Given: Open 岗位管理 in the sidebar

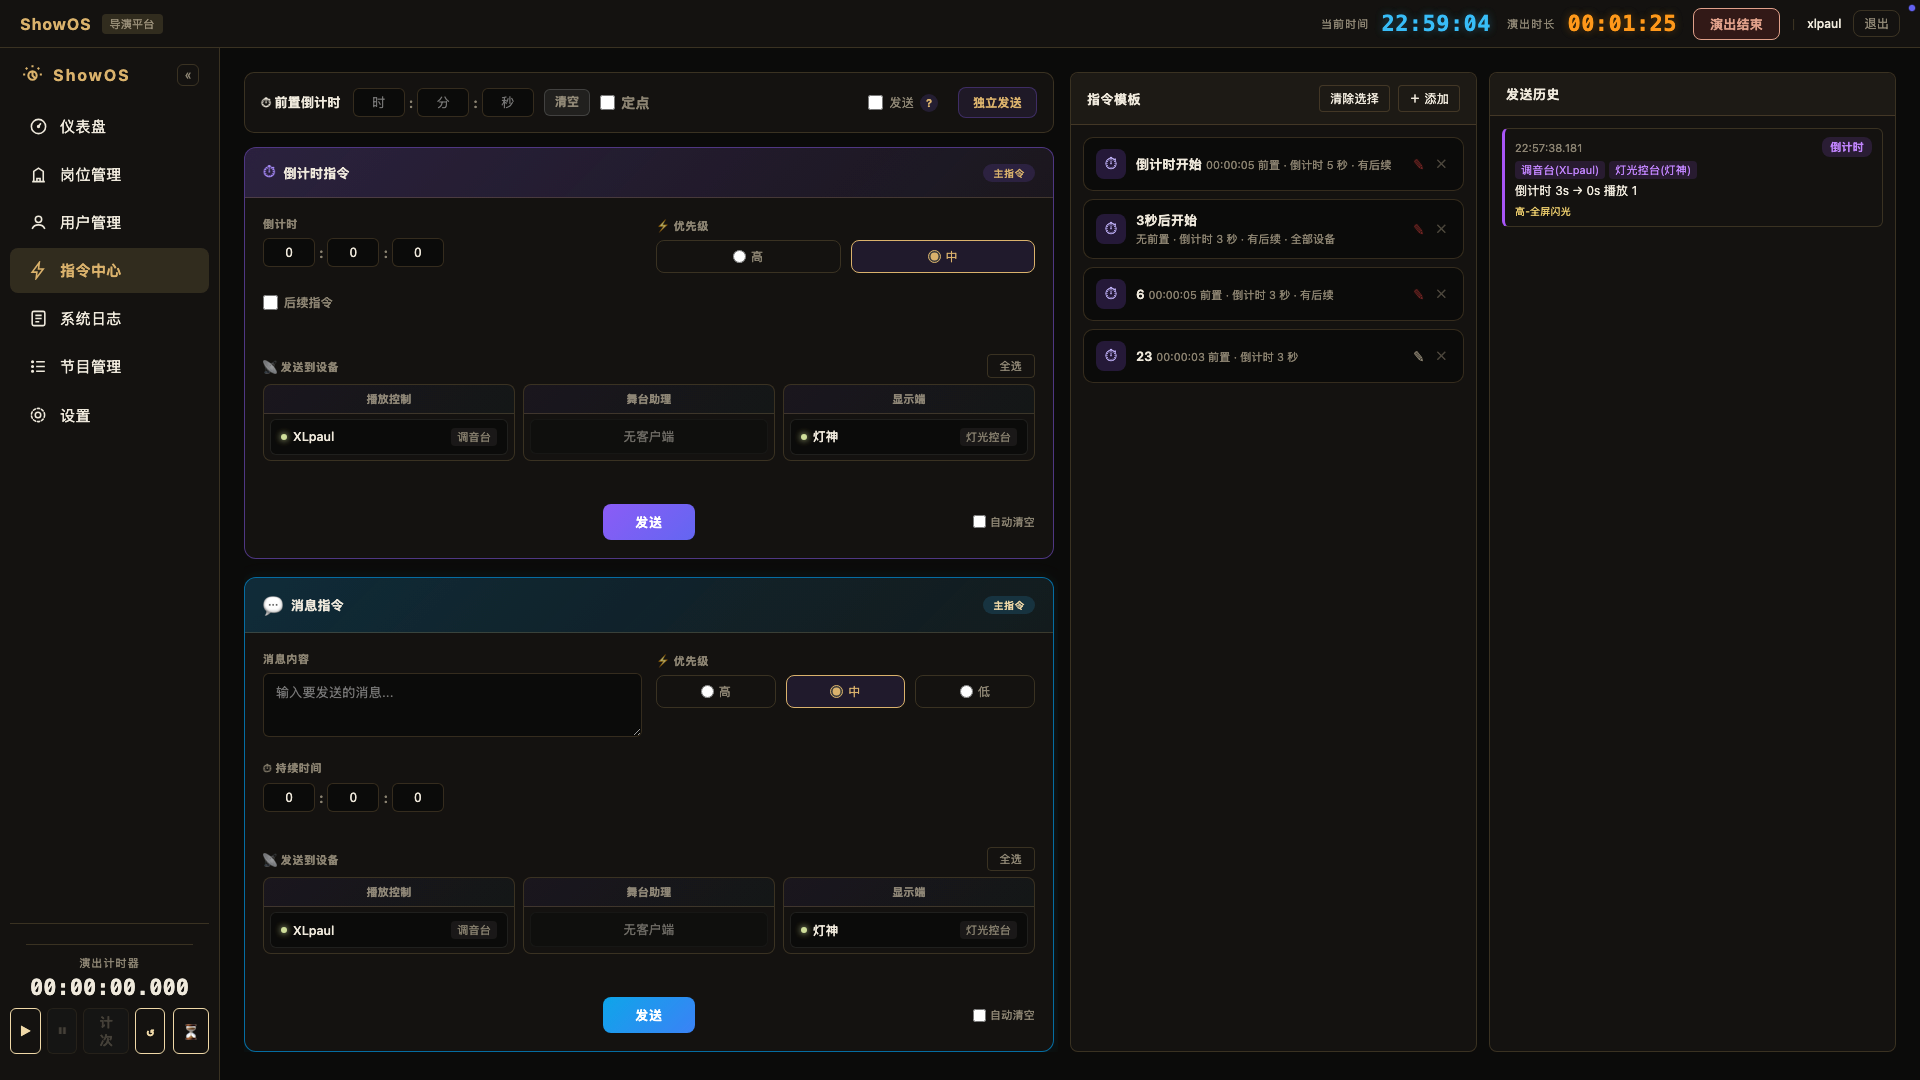Looking at the screenshot, I should click(109, 175).
